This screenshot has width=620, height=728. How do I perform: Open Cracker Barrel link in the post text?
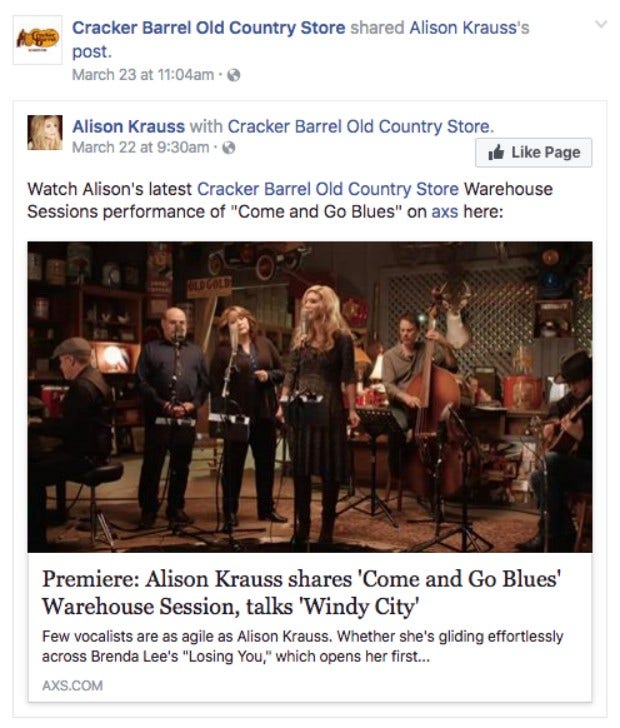[328, 189]
